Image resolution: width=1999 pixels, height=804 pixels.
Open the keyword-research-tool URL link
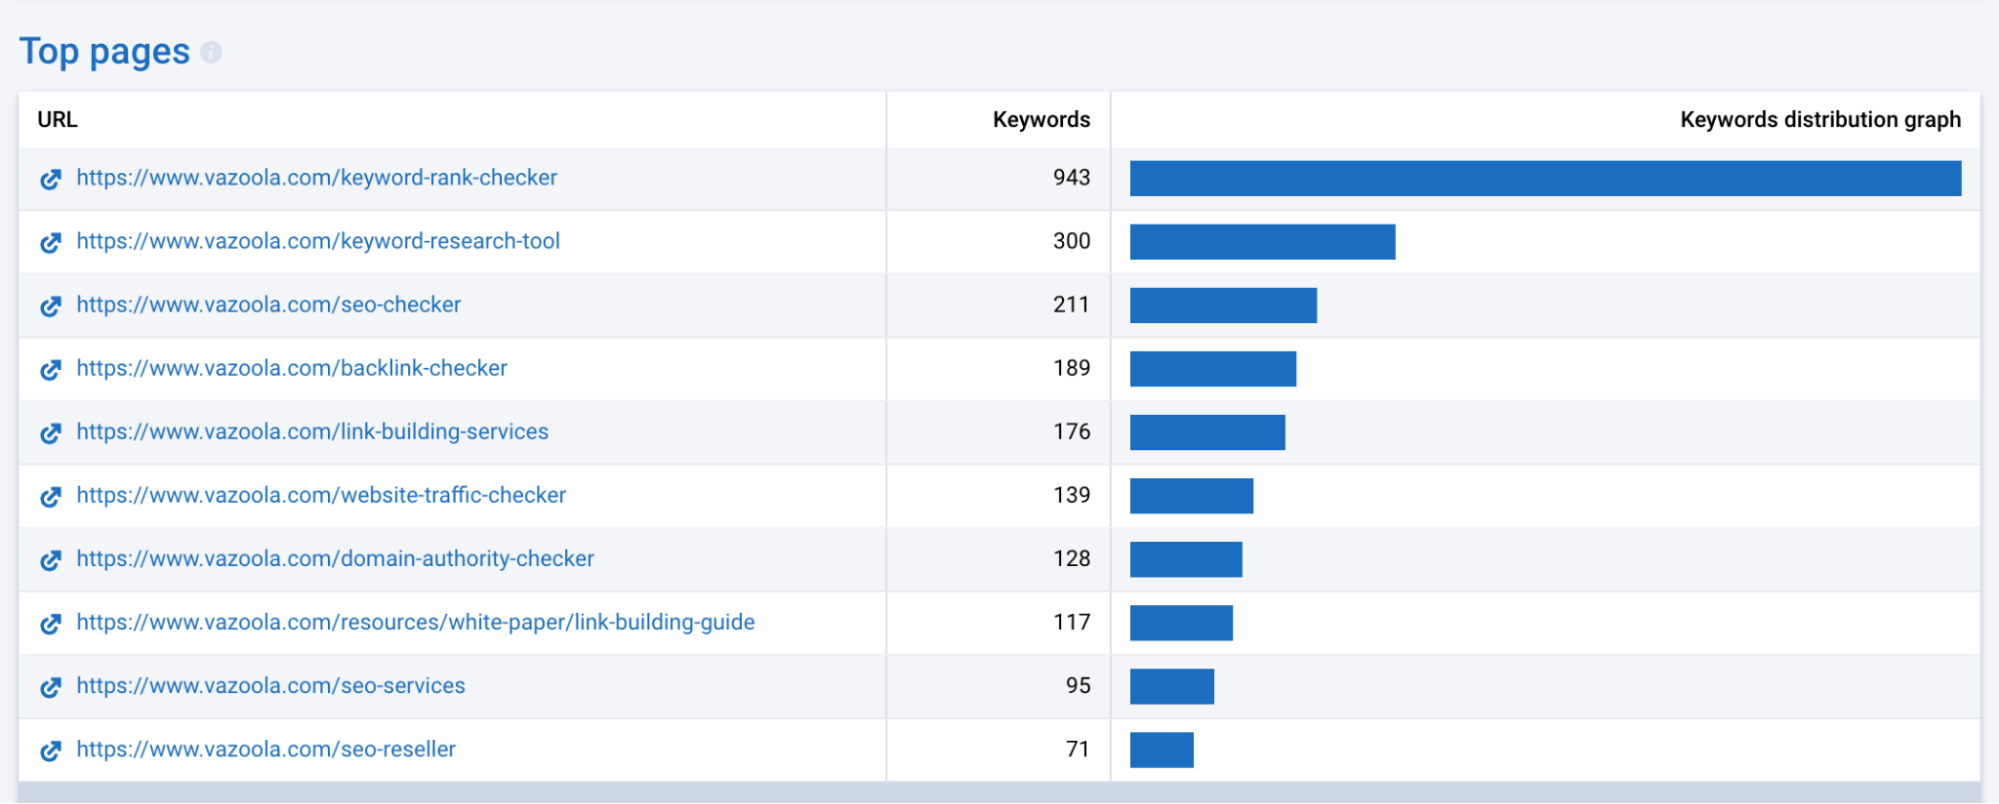(x=318, y=241)
